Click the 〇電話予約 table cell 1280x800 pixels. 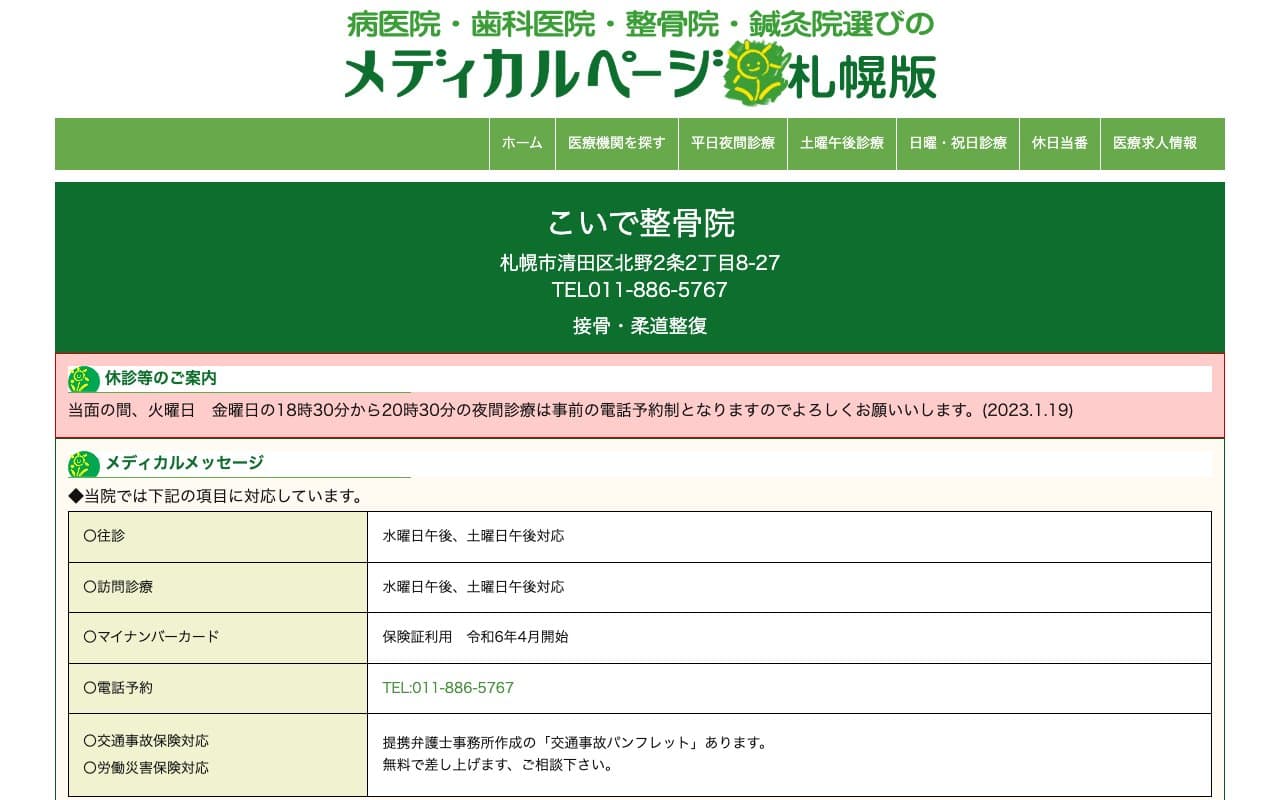point(115,688)
